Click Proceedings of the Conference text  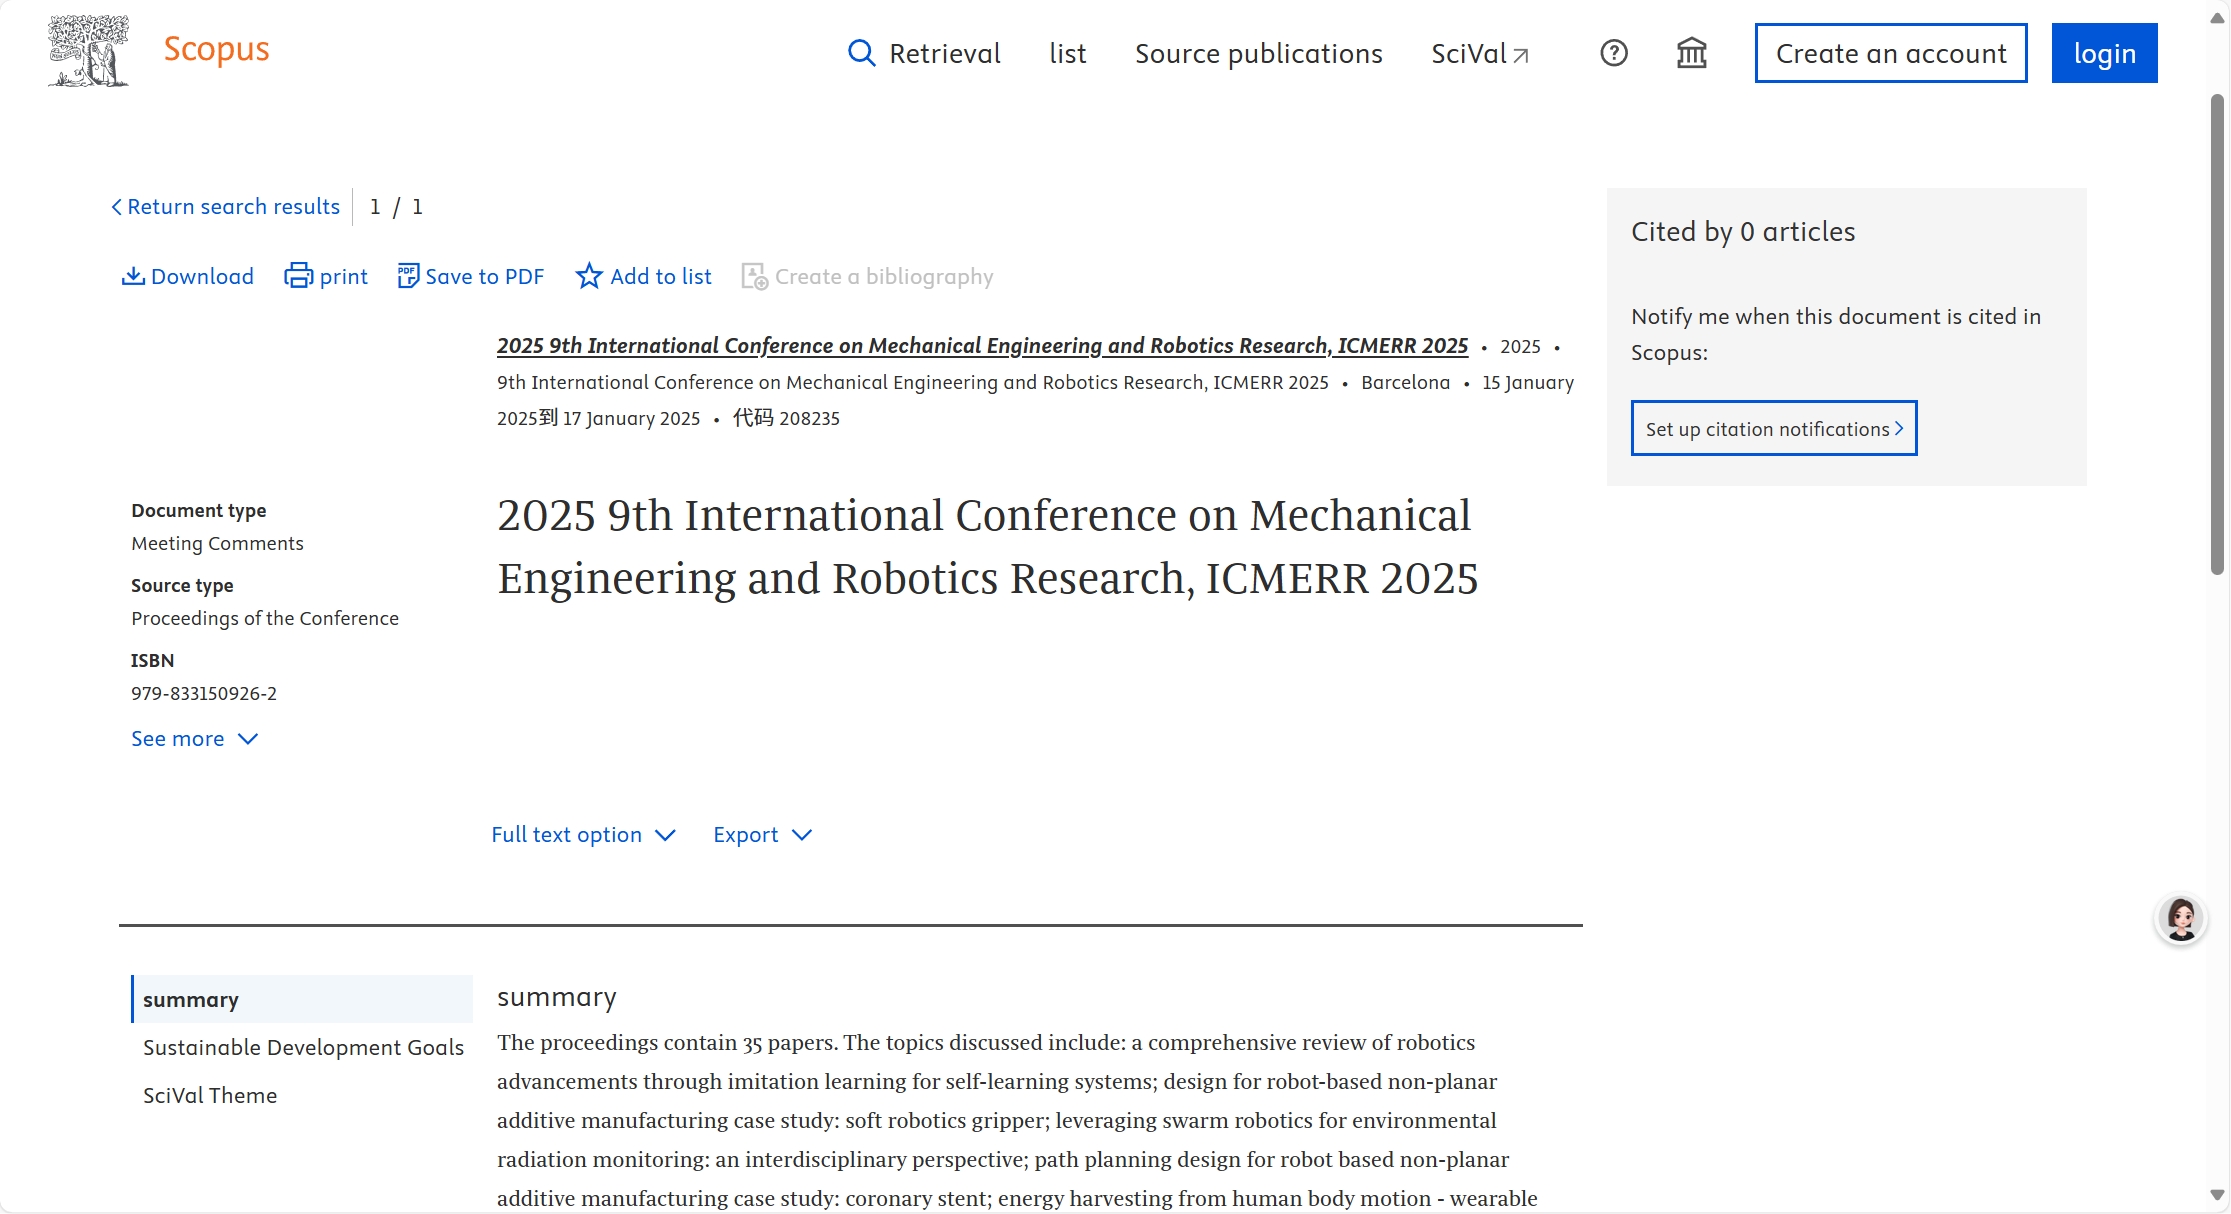click(x=265, y=618)
